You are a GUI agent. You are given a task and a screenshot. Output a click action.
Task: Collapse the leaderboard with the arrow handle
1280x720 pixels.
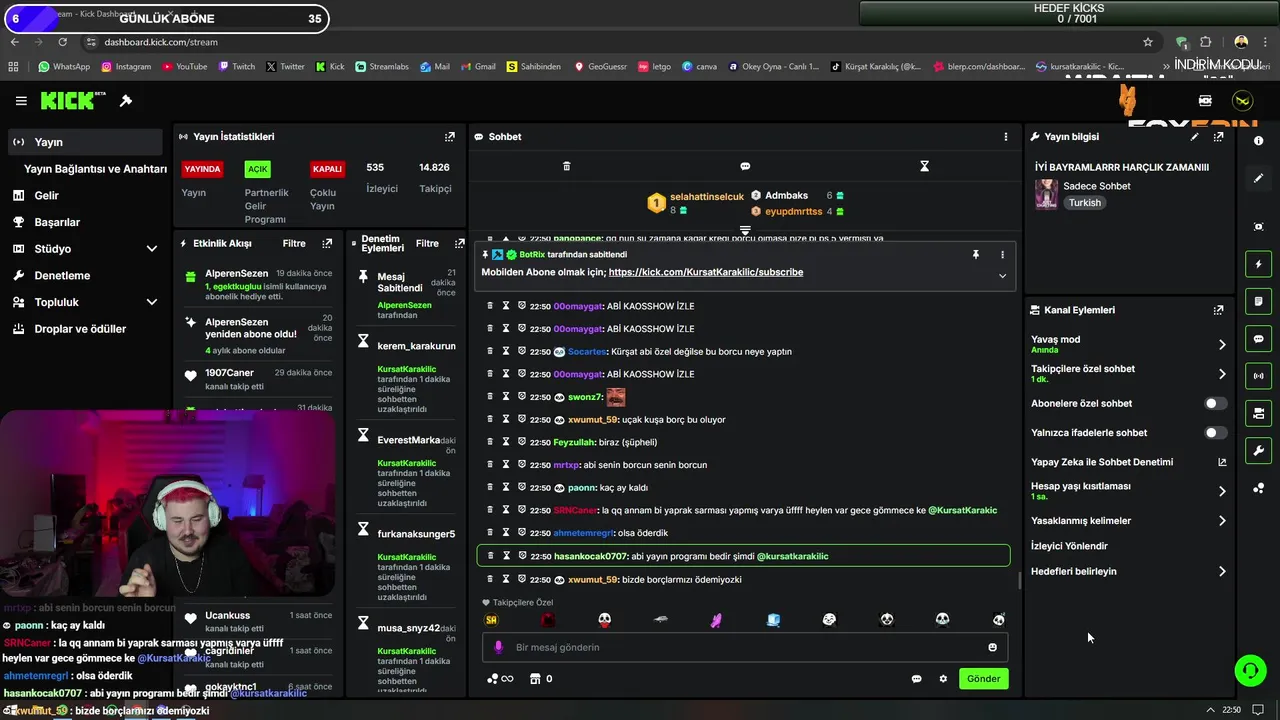click(745, 231)
